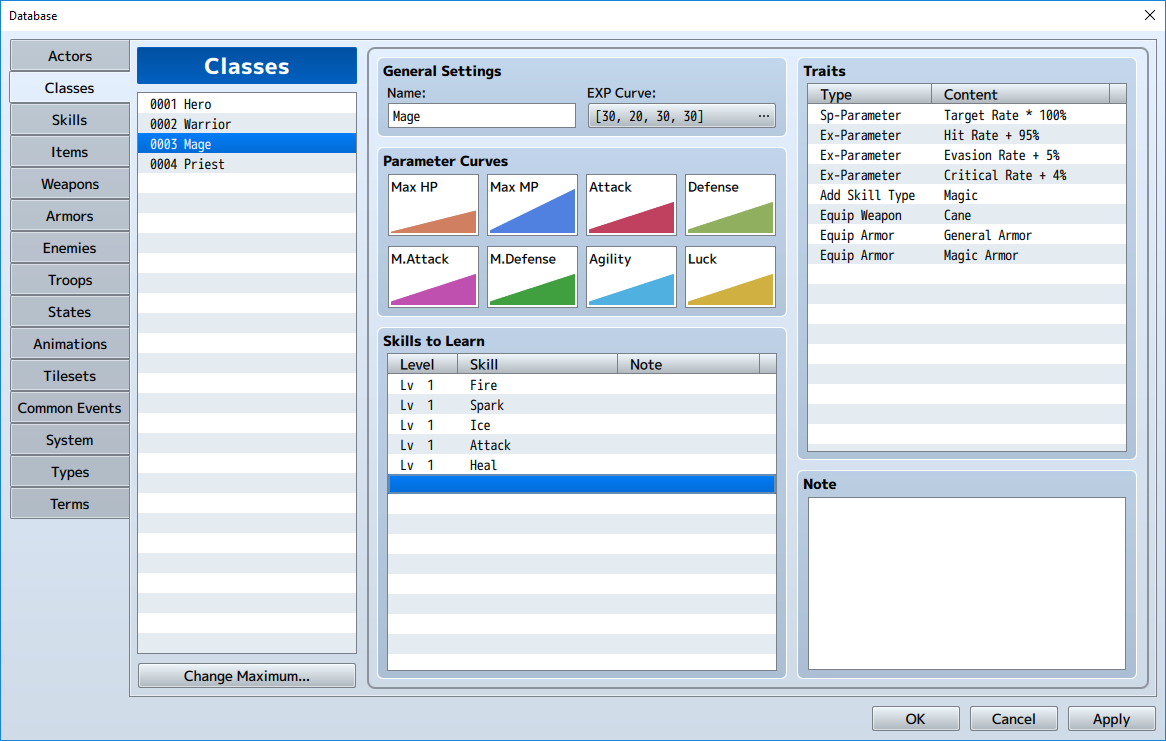
Task: Switch to the Troops tab
Action: (x=70, y=280)
